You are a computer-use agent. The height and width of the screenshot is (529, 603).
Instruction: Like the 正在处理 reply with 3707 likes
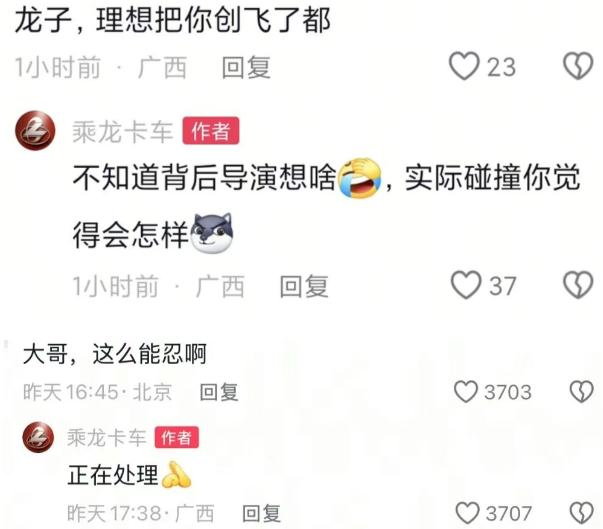467,513
